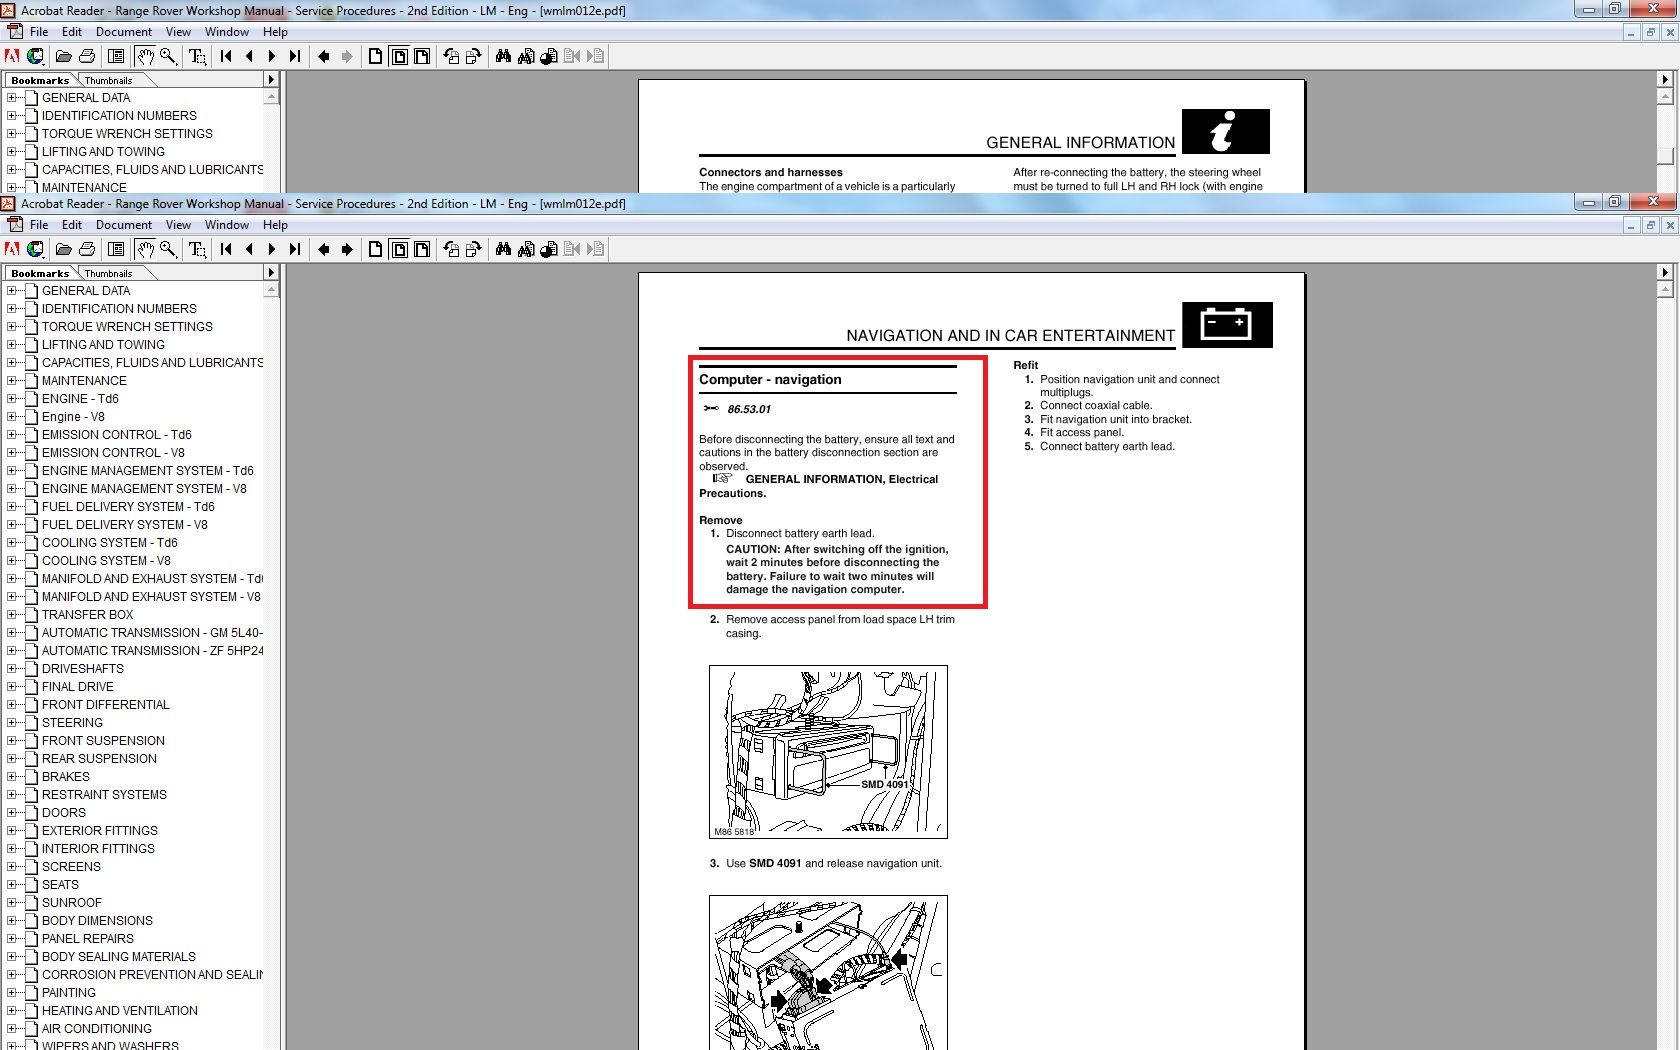Print the document from the front window toolbar

(x=87, y=249)
